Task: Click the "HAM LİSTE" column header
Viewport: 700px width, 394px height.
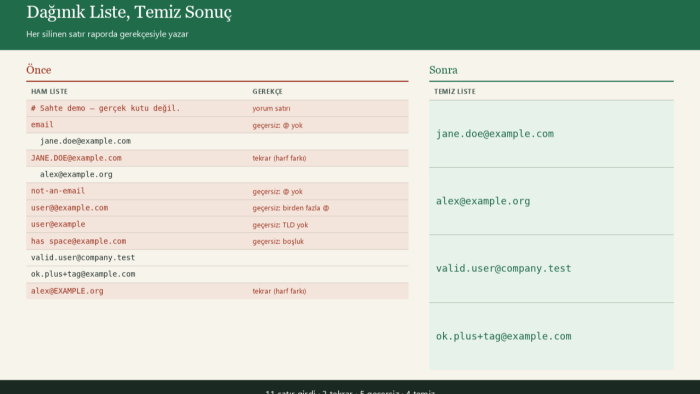Action: [x=49, y=91]
